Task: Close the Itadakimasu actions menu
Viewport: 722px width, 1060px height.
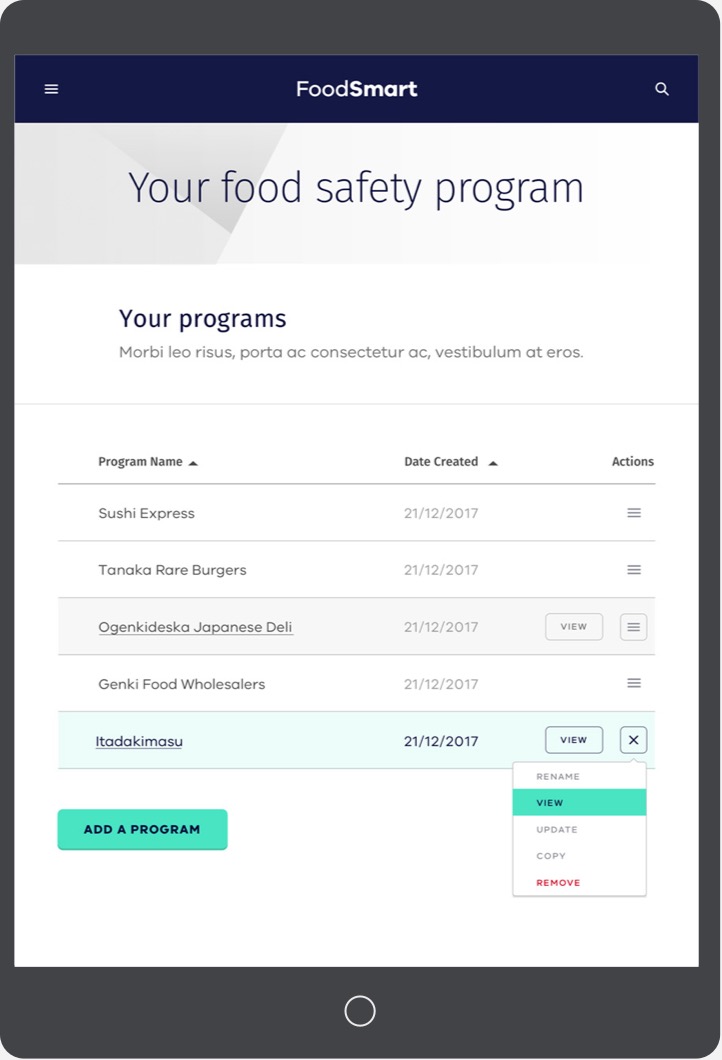Action: click(x=633, y=740)
